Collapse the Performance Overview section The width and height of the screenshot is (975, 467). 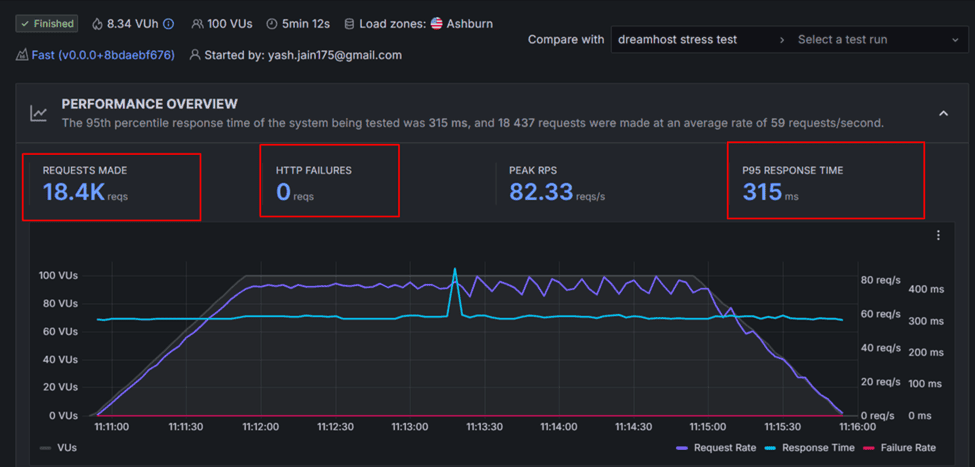tap(943, 113)
